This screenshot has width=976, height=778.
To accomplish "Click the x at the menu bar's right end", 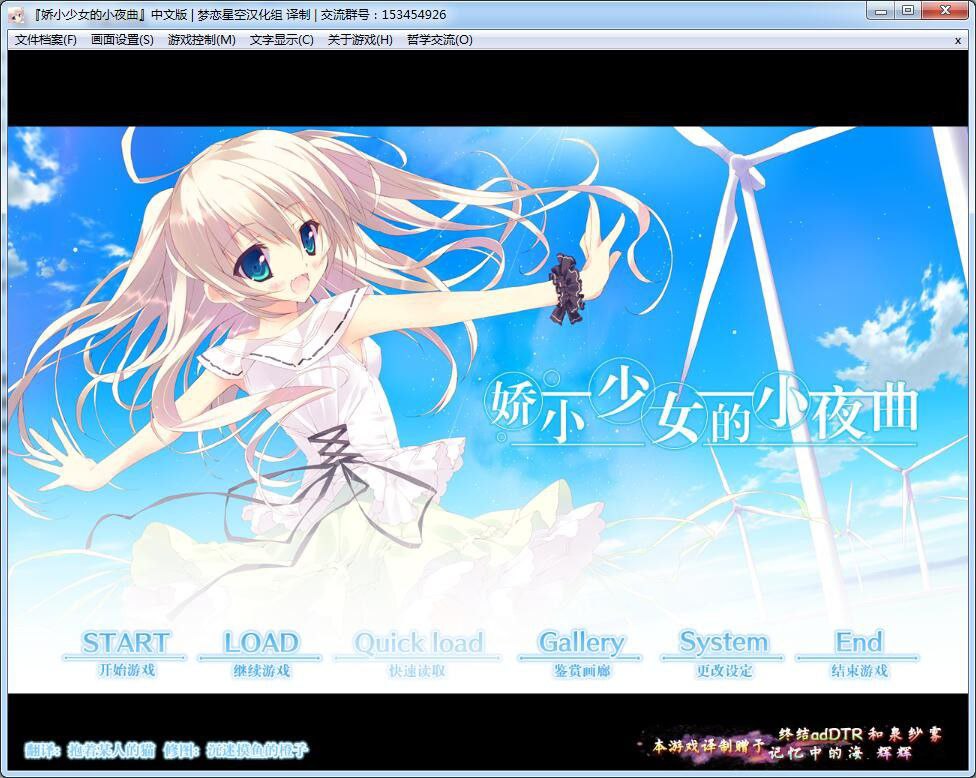I will 957,41.
